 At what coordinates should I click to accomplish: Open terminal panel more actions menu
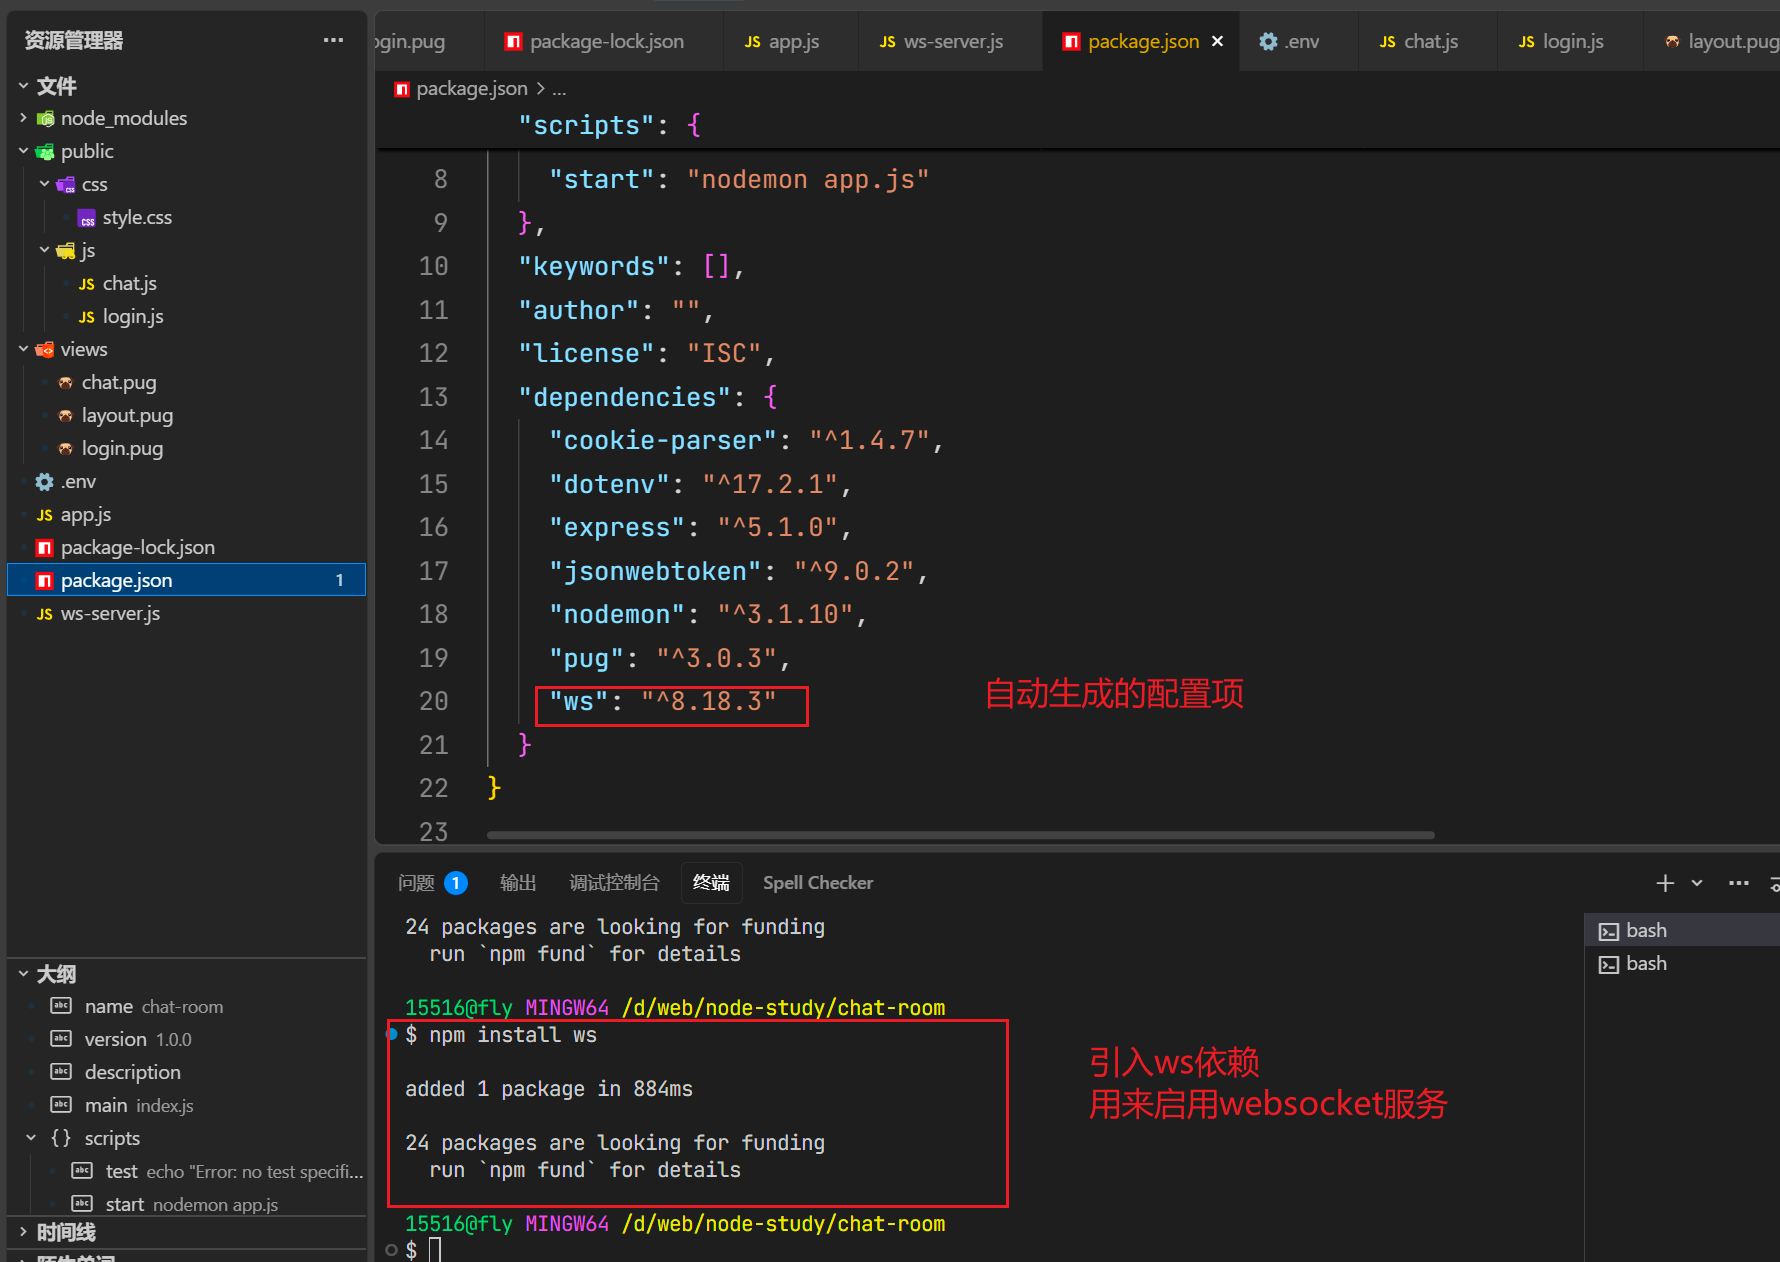[x=1739, y=883]
